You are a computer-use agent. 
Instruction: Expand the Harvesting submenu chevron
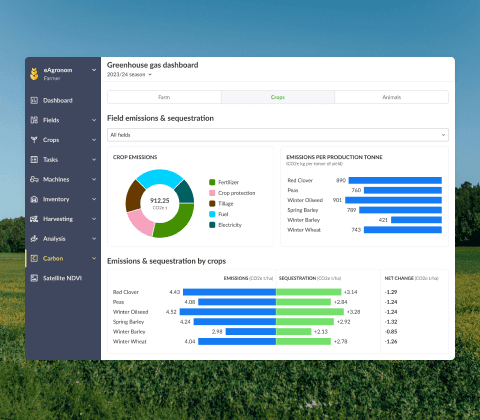coord(94,219)
